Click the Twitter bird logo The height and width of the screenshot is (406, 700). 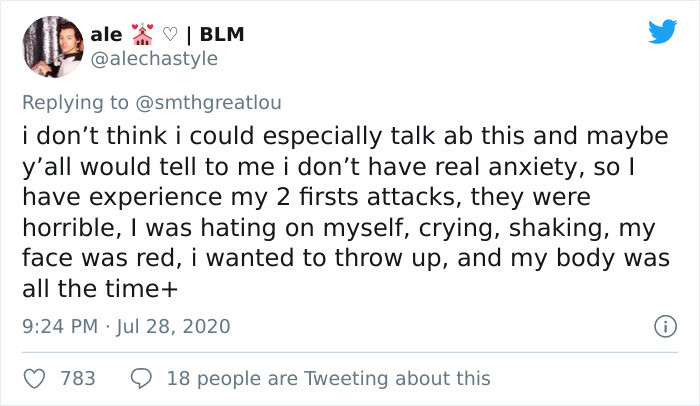pyautogui.click(x=662, y=31)
